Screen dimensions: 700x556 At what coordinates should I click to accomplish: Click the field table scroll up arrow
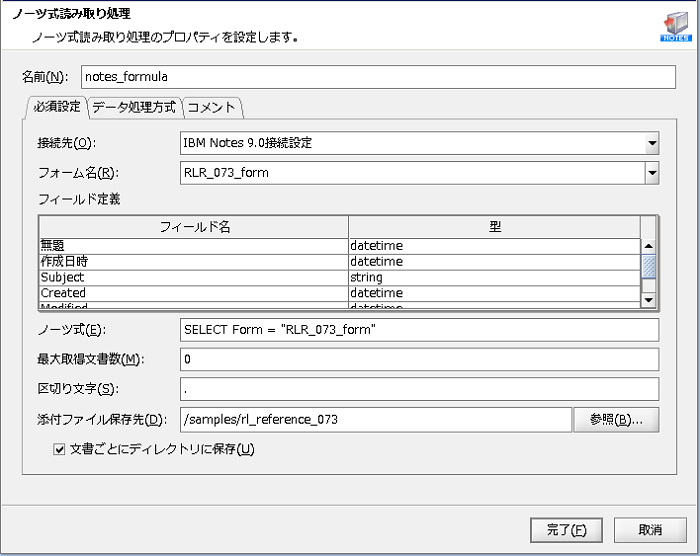(648, 246)
